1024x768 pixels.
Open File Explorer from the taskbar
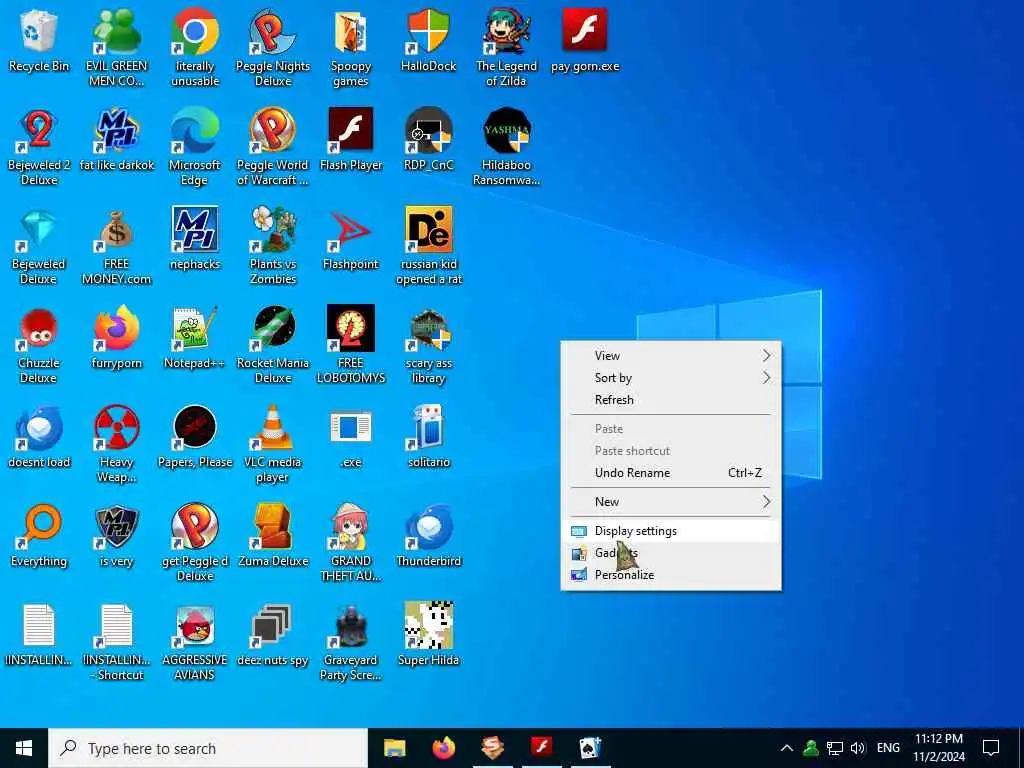[394, 748]
